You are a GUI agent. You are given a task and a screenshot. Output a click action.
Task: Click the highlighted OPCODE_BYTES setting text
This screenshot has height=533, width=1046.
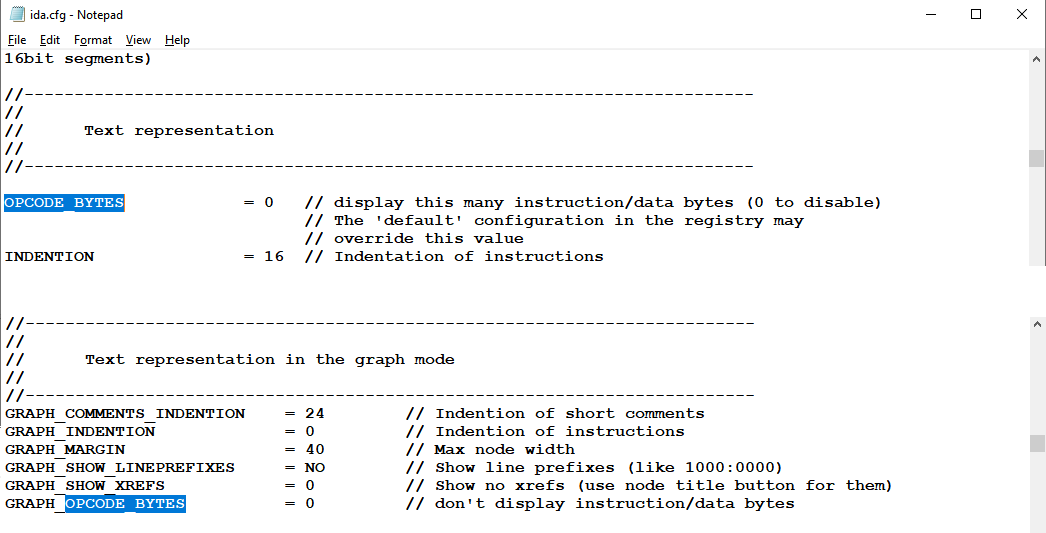(x=64, y=202)
